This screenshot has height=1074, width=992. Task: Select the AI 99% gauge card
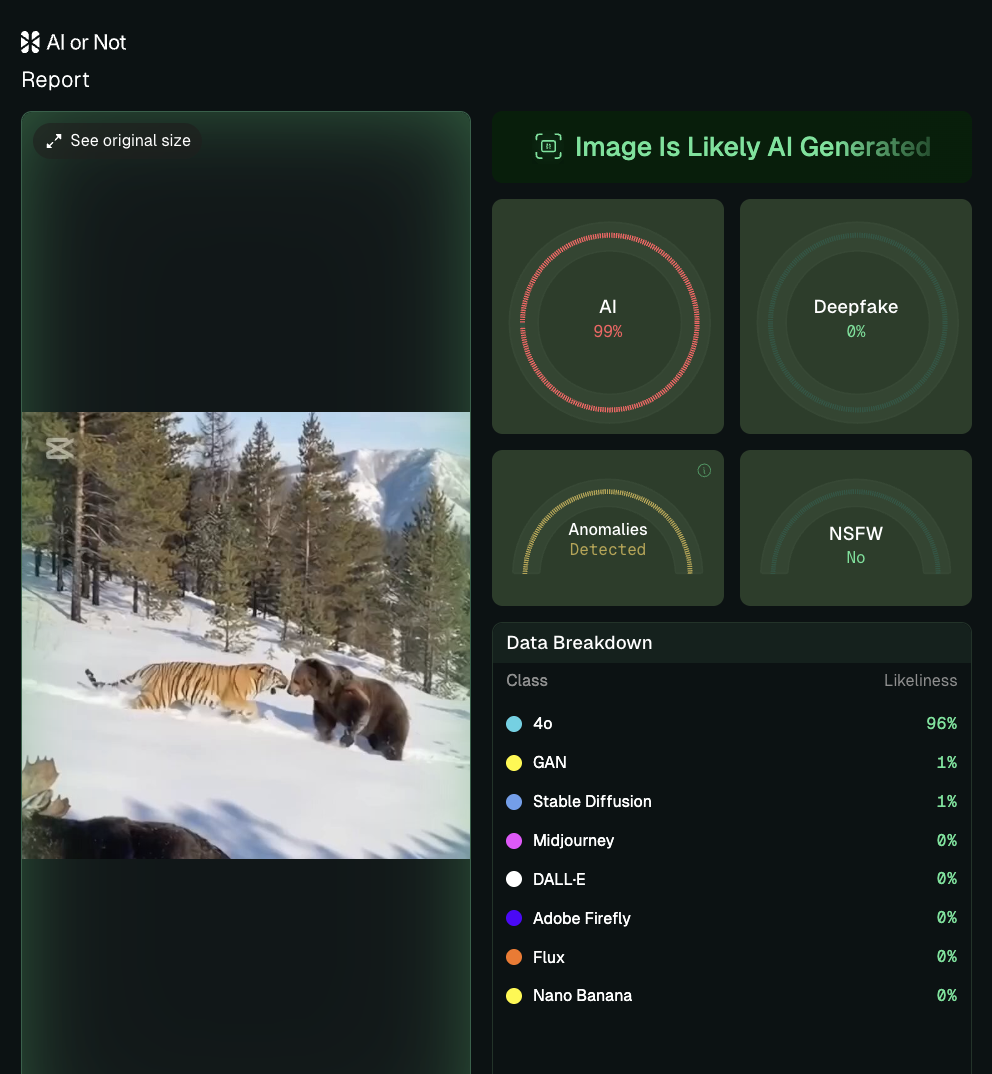pos(608,317)
